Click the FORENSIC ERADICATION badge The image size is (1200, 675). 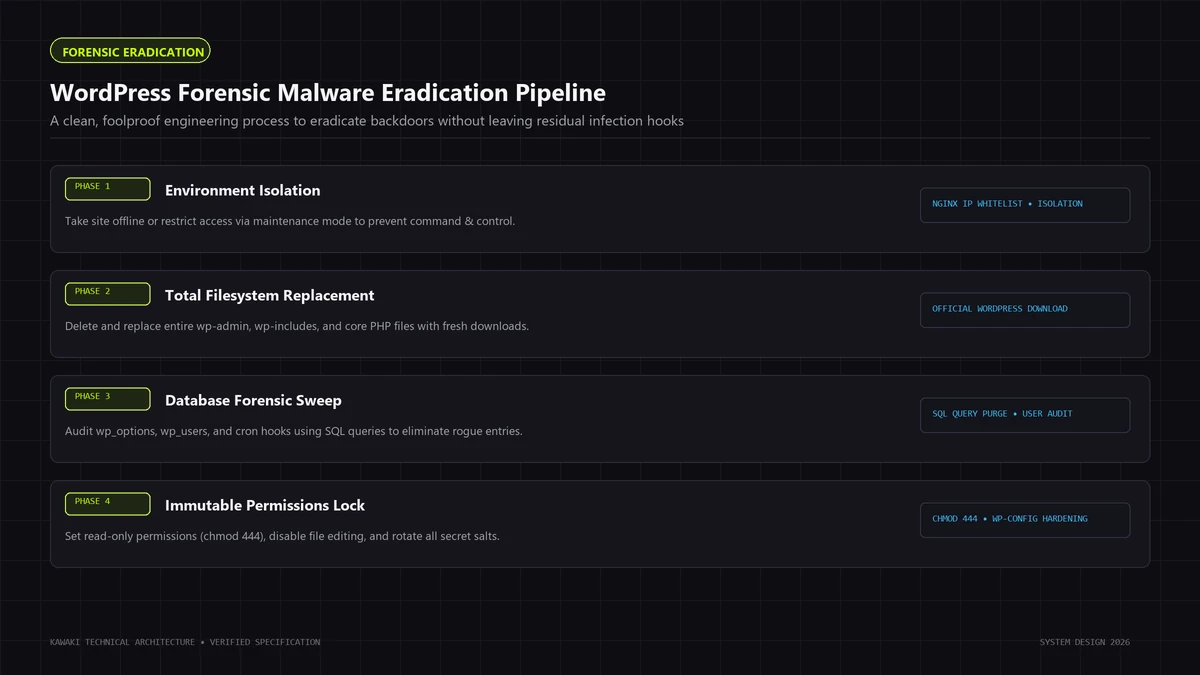click(130, 51)
